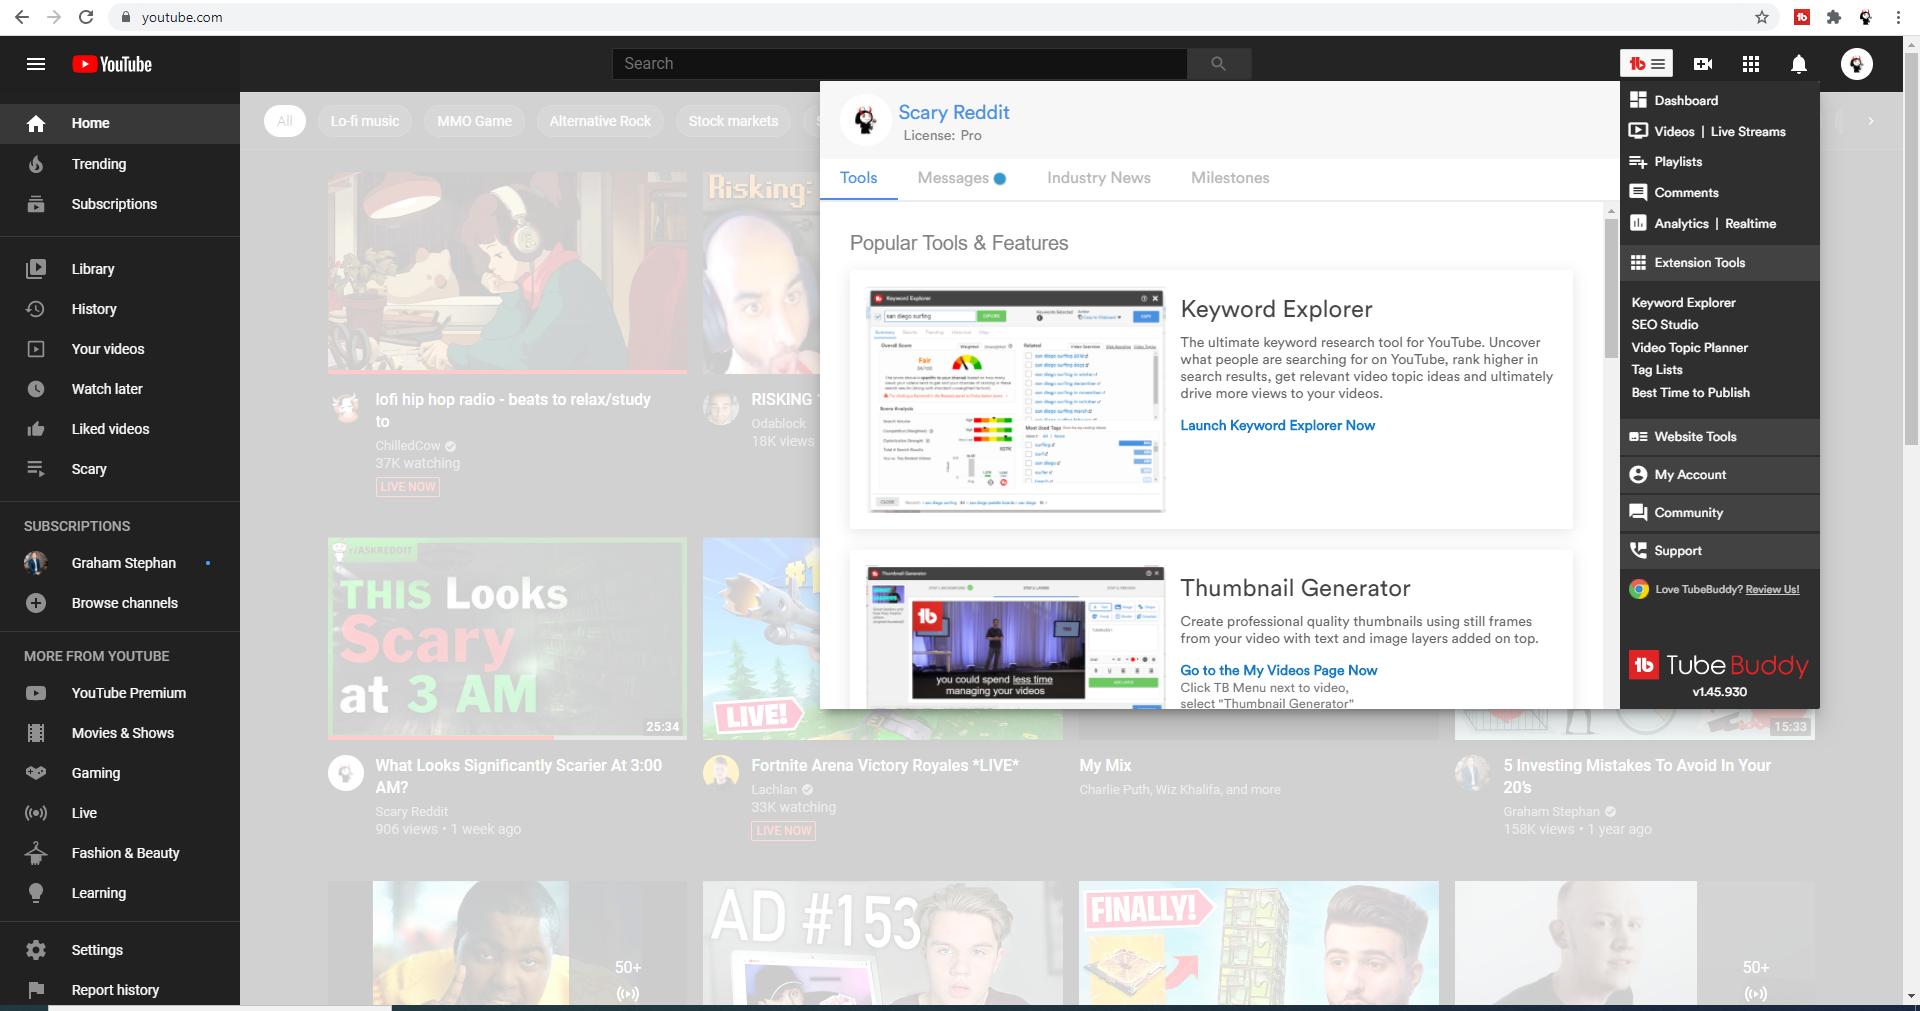This screenshot has width=1920, height=1011.
Task: Click the search magnifier button
Action: tap(1218, 64)
